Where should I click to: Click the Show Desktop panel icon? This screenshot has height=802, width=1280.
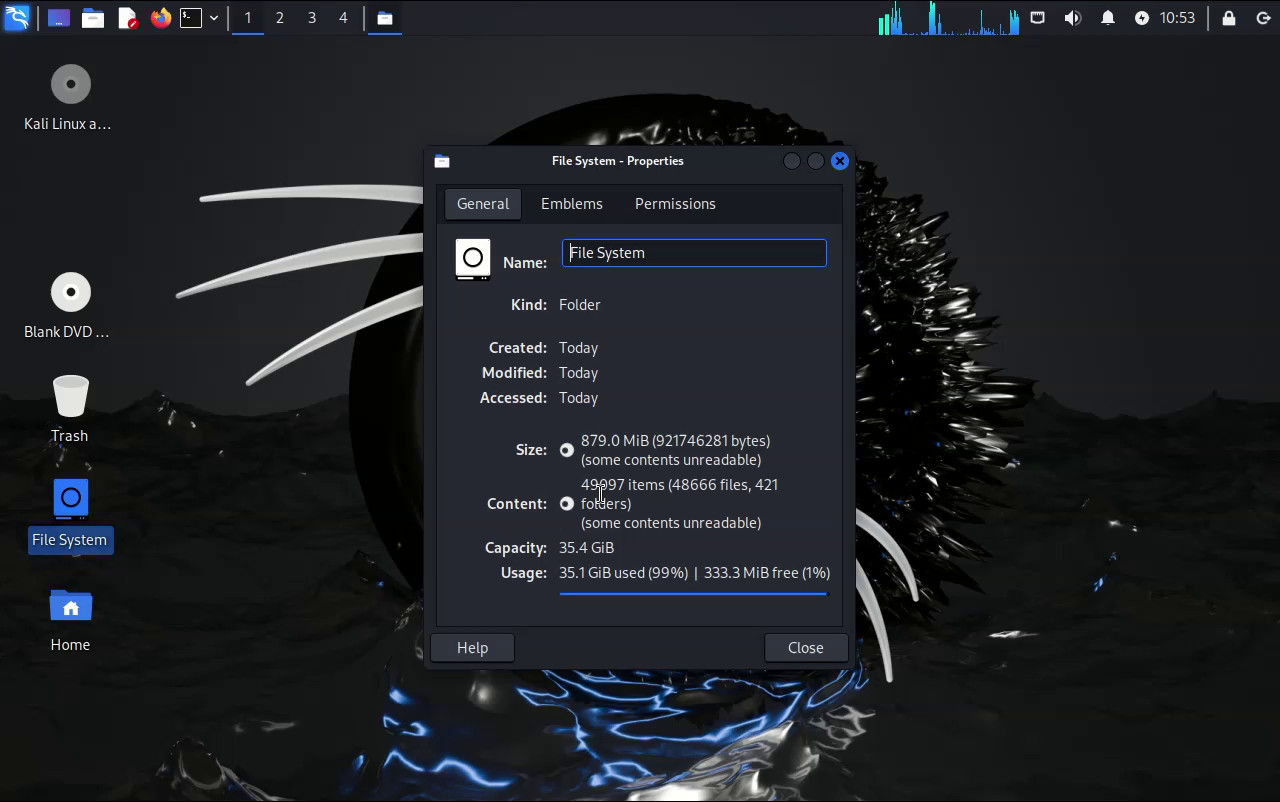pos(59,18)
